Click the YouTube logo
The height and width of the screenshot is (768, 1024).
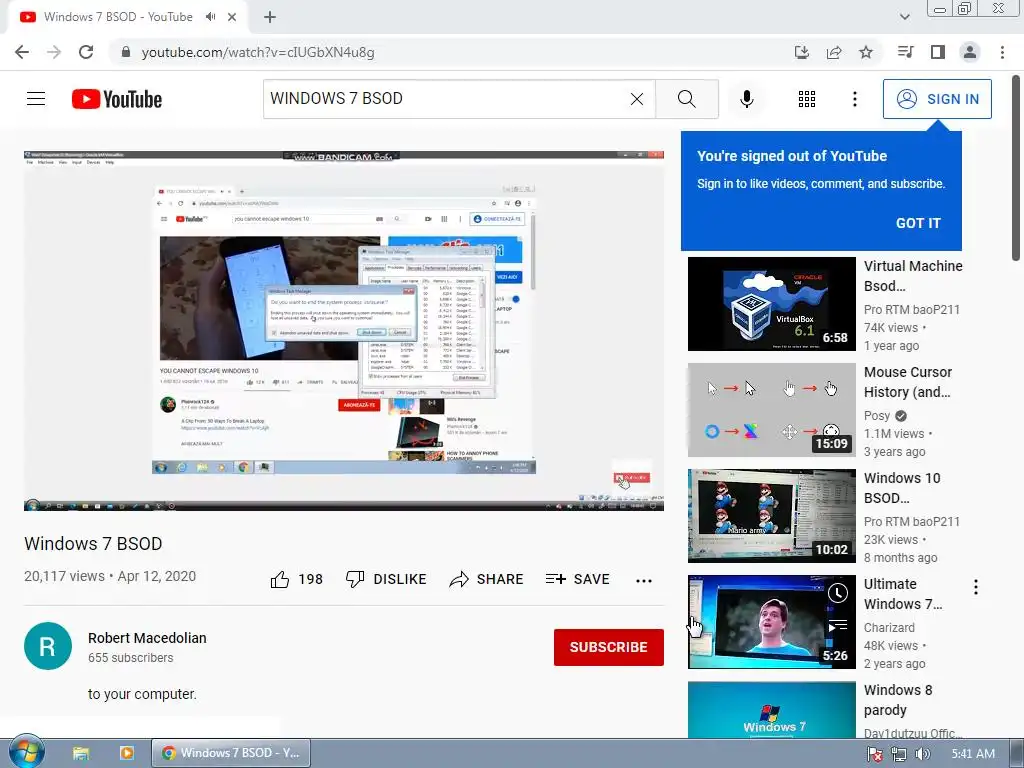(x=117, y=99)
